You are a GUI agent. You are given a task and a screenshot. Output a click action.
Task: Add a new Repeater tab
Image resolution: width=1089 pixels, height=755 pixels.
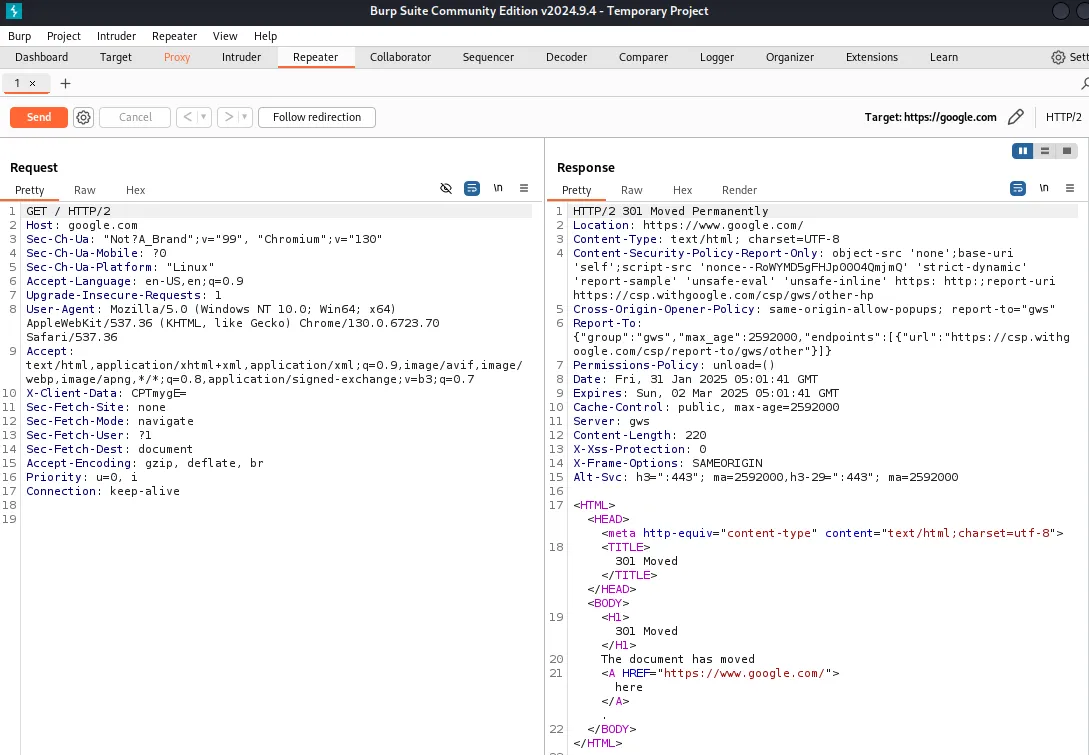[65, 83]
